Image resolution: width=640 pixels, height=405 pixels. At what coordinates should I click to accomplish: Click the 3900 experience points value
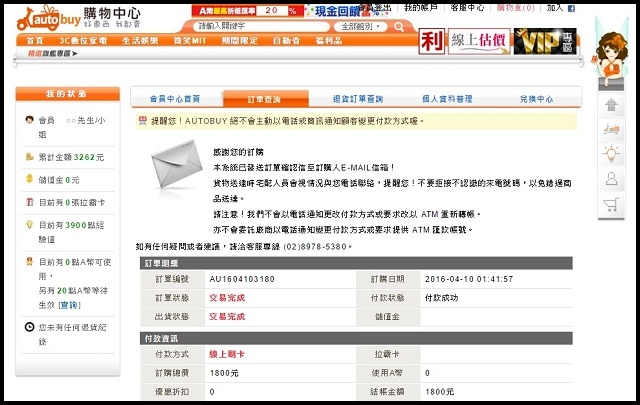[76, 225]
